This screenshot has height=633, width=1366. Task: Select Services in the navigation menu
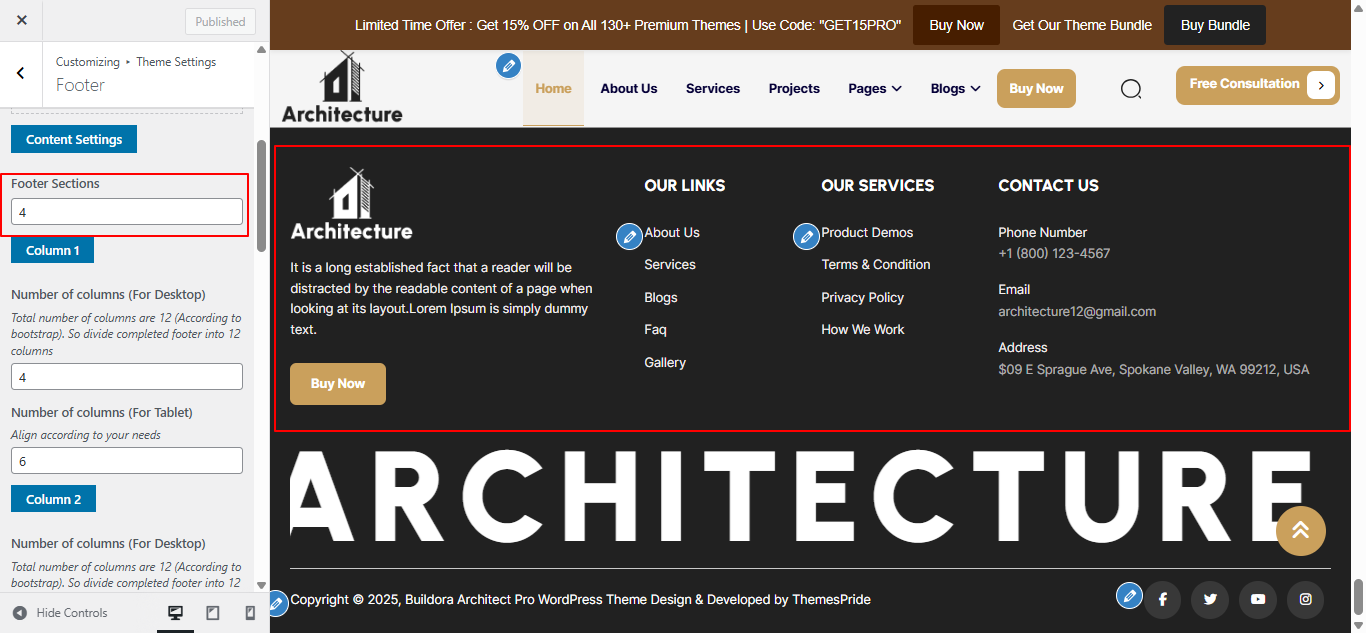(x=713, y=88)
